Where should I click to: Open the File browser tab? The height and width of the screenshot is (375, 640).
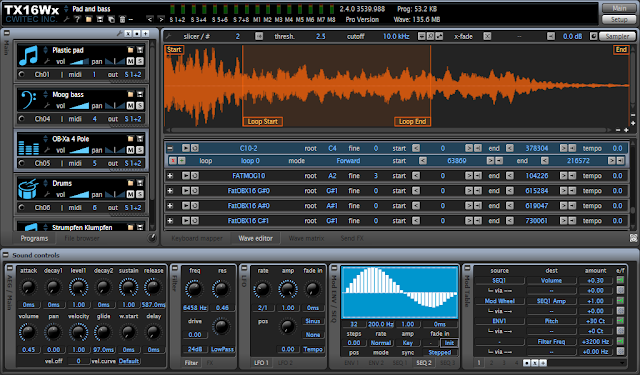pos(82,238)
